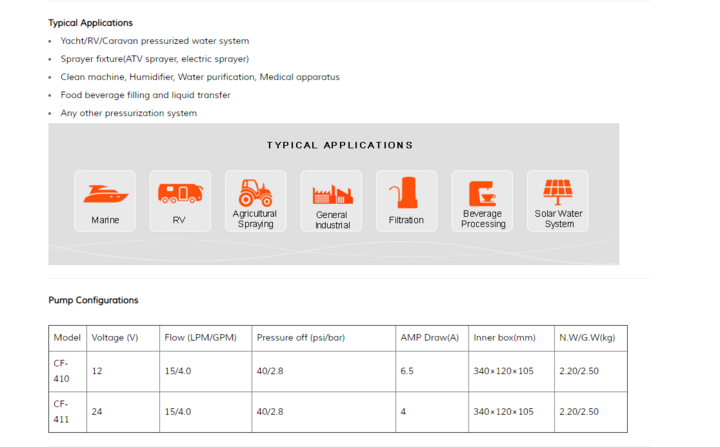Click the Filtration icon tile
The image size is (720, 447).
click(406, 200)
